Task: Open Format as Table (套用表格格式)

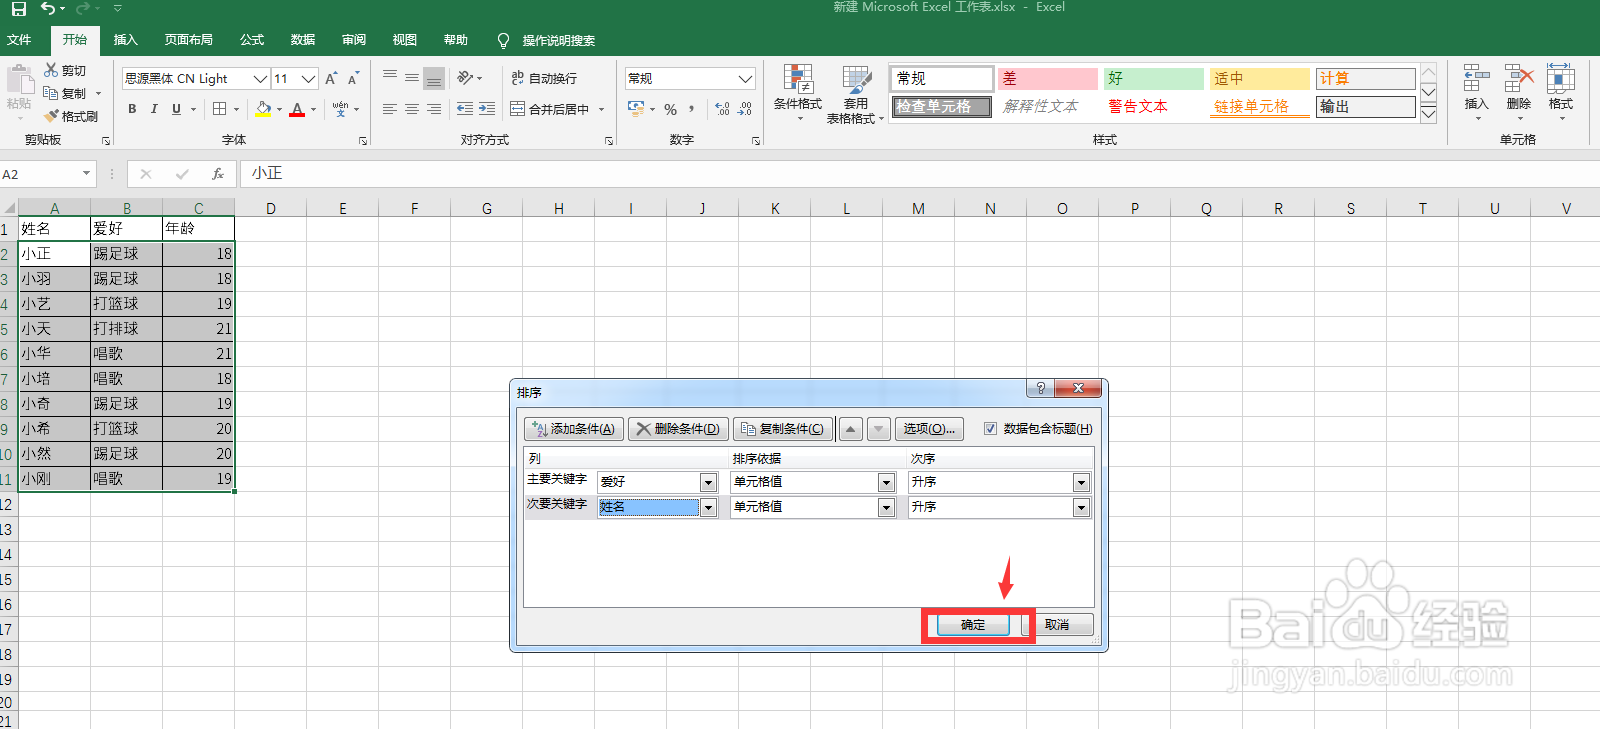Action: [856, 94]
